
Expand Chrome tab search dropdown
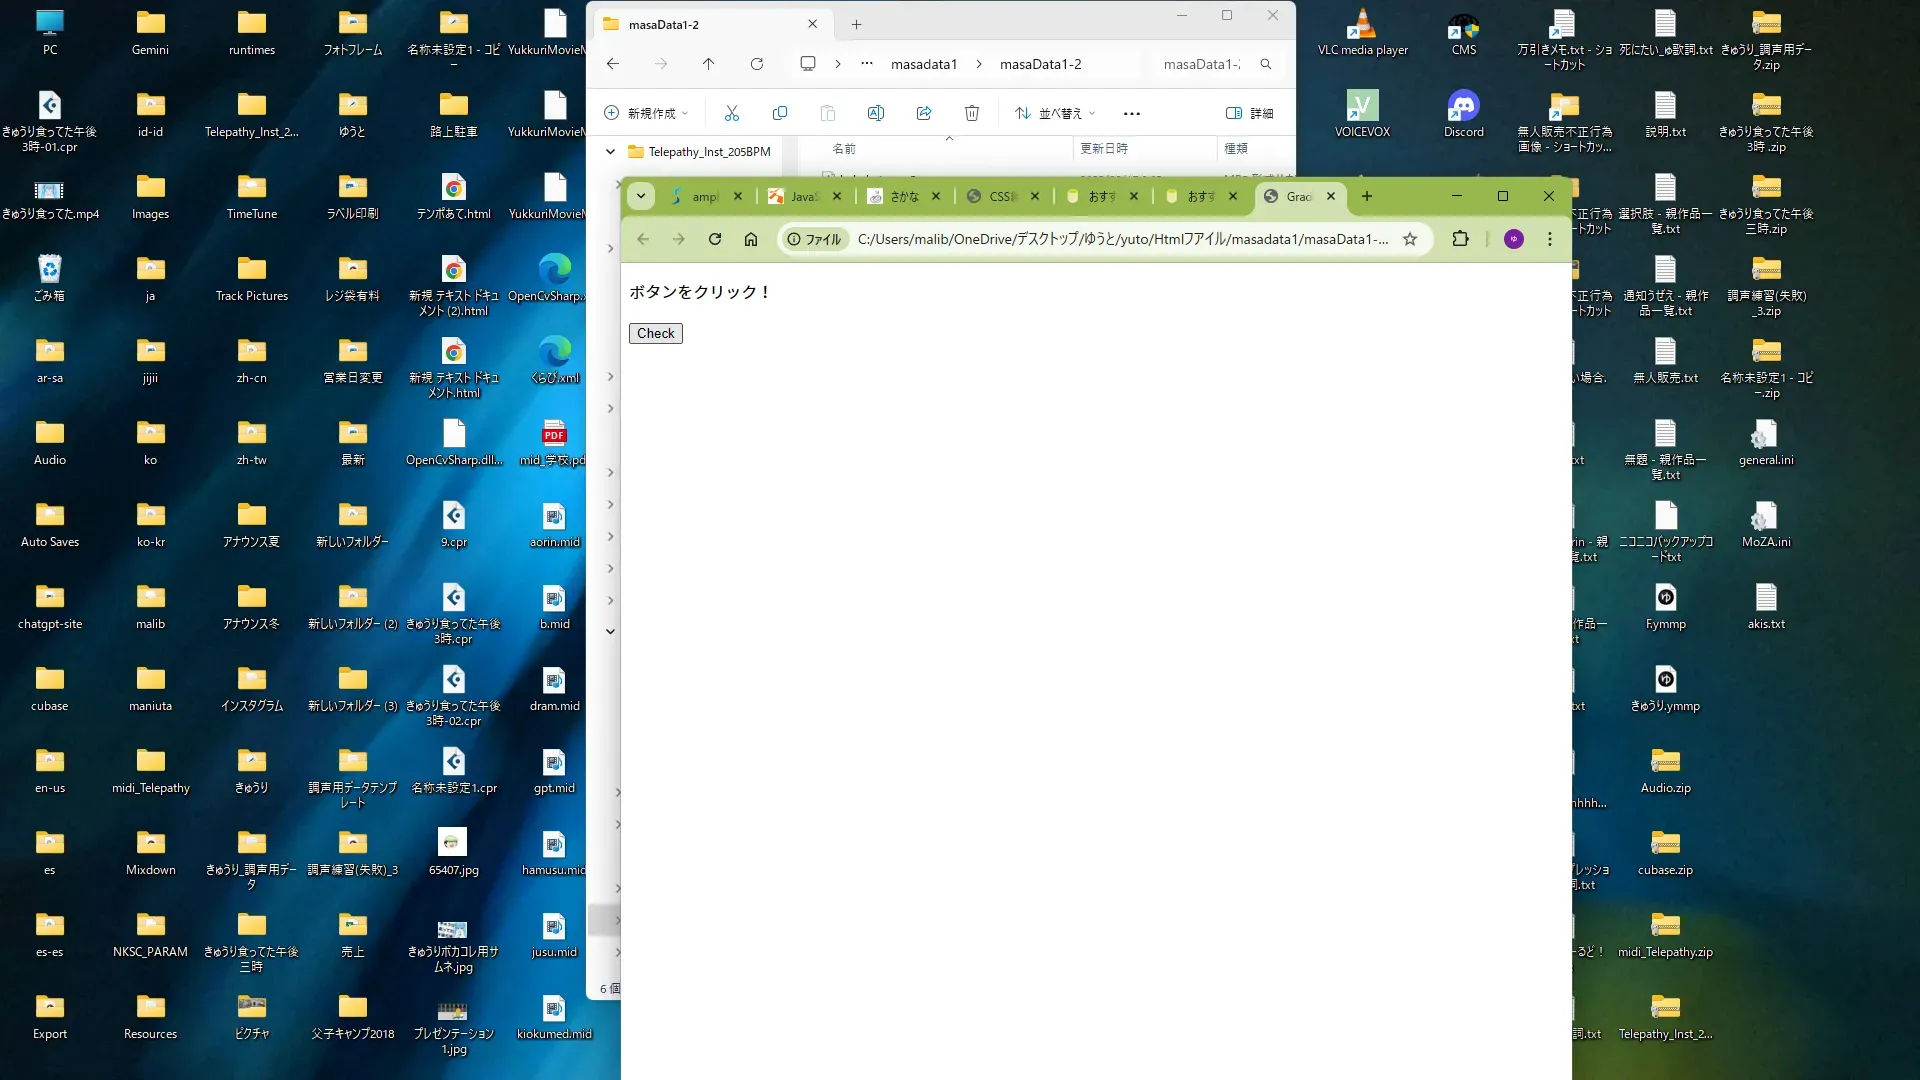[x=641, y=196]
